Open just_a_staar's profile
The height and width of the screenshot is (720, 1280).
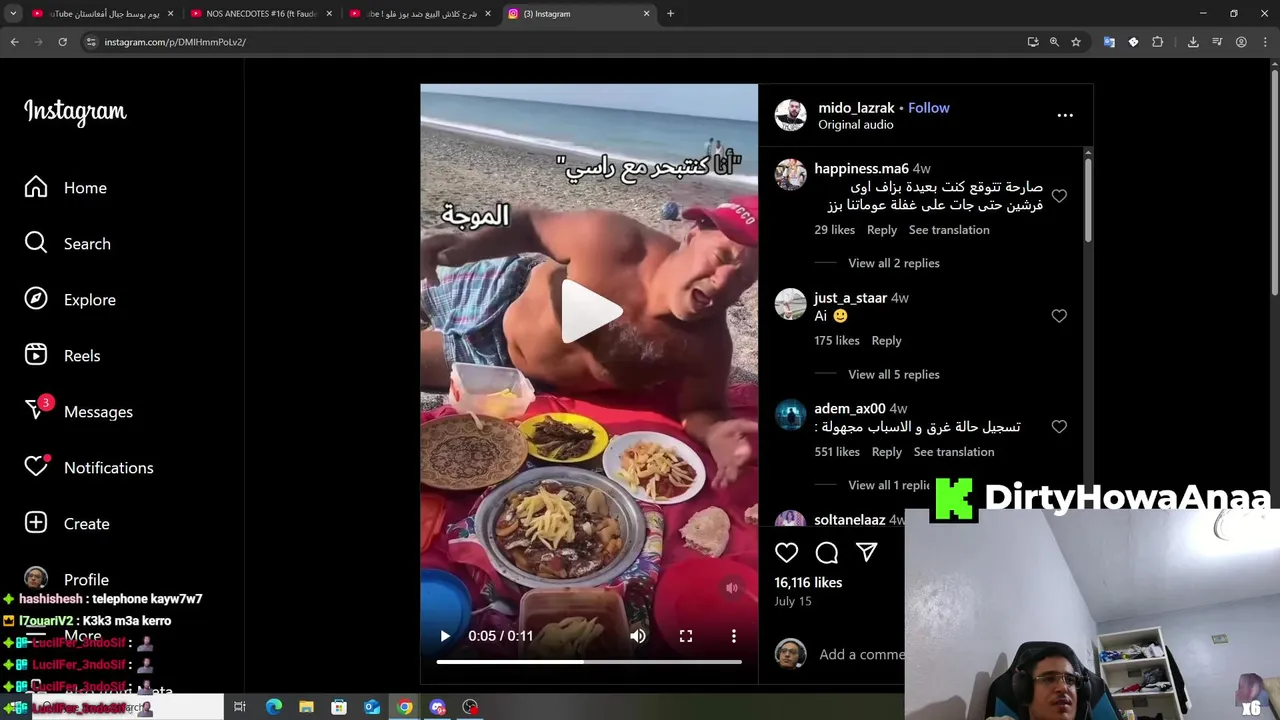851,298
